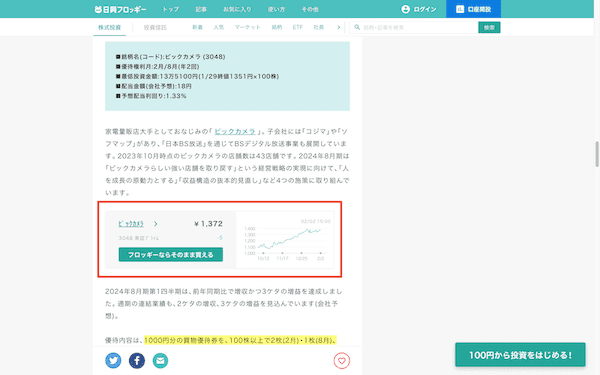Click the page vertical scrollbar thumb
This screenshot has height=375, width=600.
[597, 154]
